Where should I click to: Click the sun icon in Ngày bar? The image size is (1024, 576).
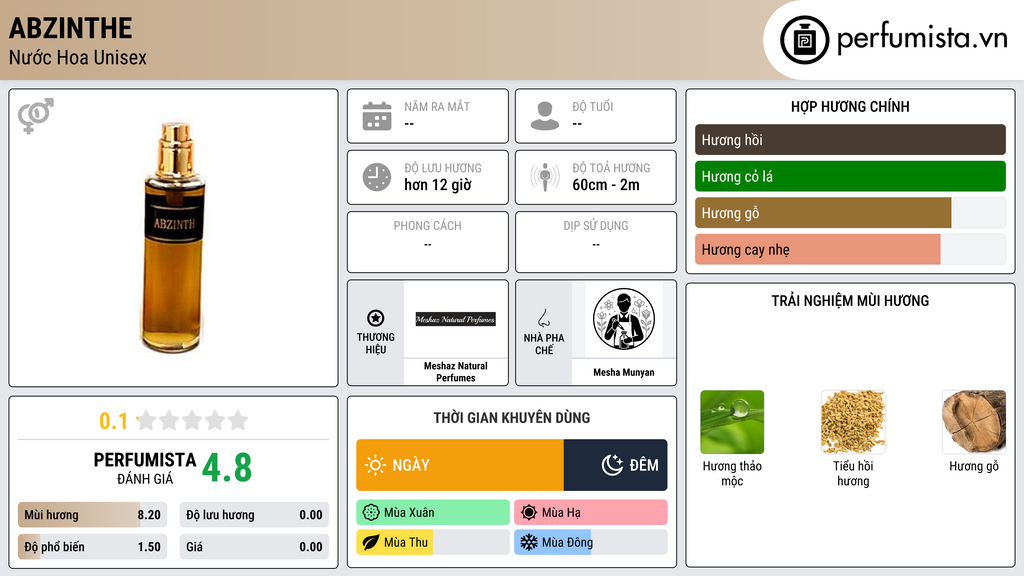point(376,465)
